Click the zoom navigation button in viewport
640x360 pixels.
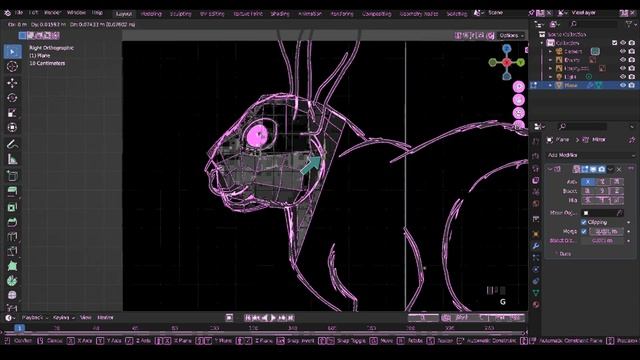point(519,87)
